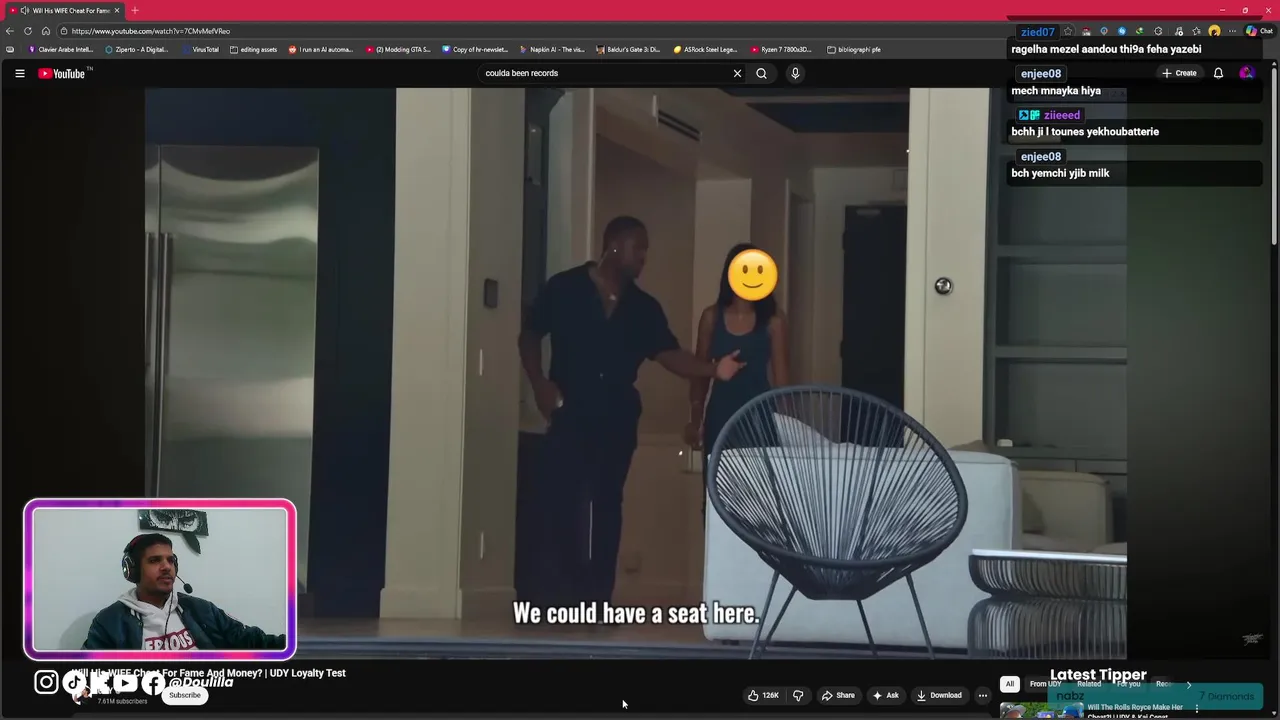This screenshot has width=1280, height=720.
Task: Open the Chat button in the browser toolbar
Action: pyautogui.click(x=1259, y=31)
